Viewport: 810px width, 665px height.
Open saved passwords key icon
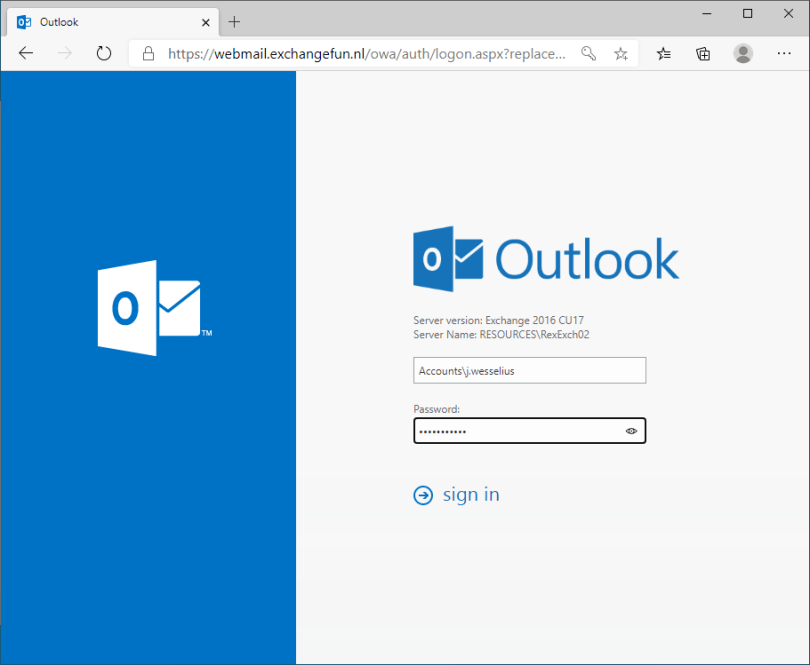(590, 54)
